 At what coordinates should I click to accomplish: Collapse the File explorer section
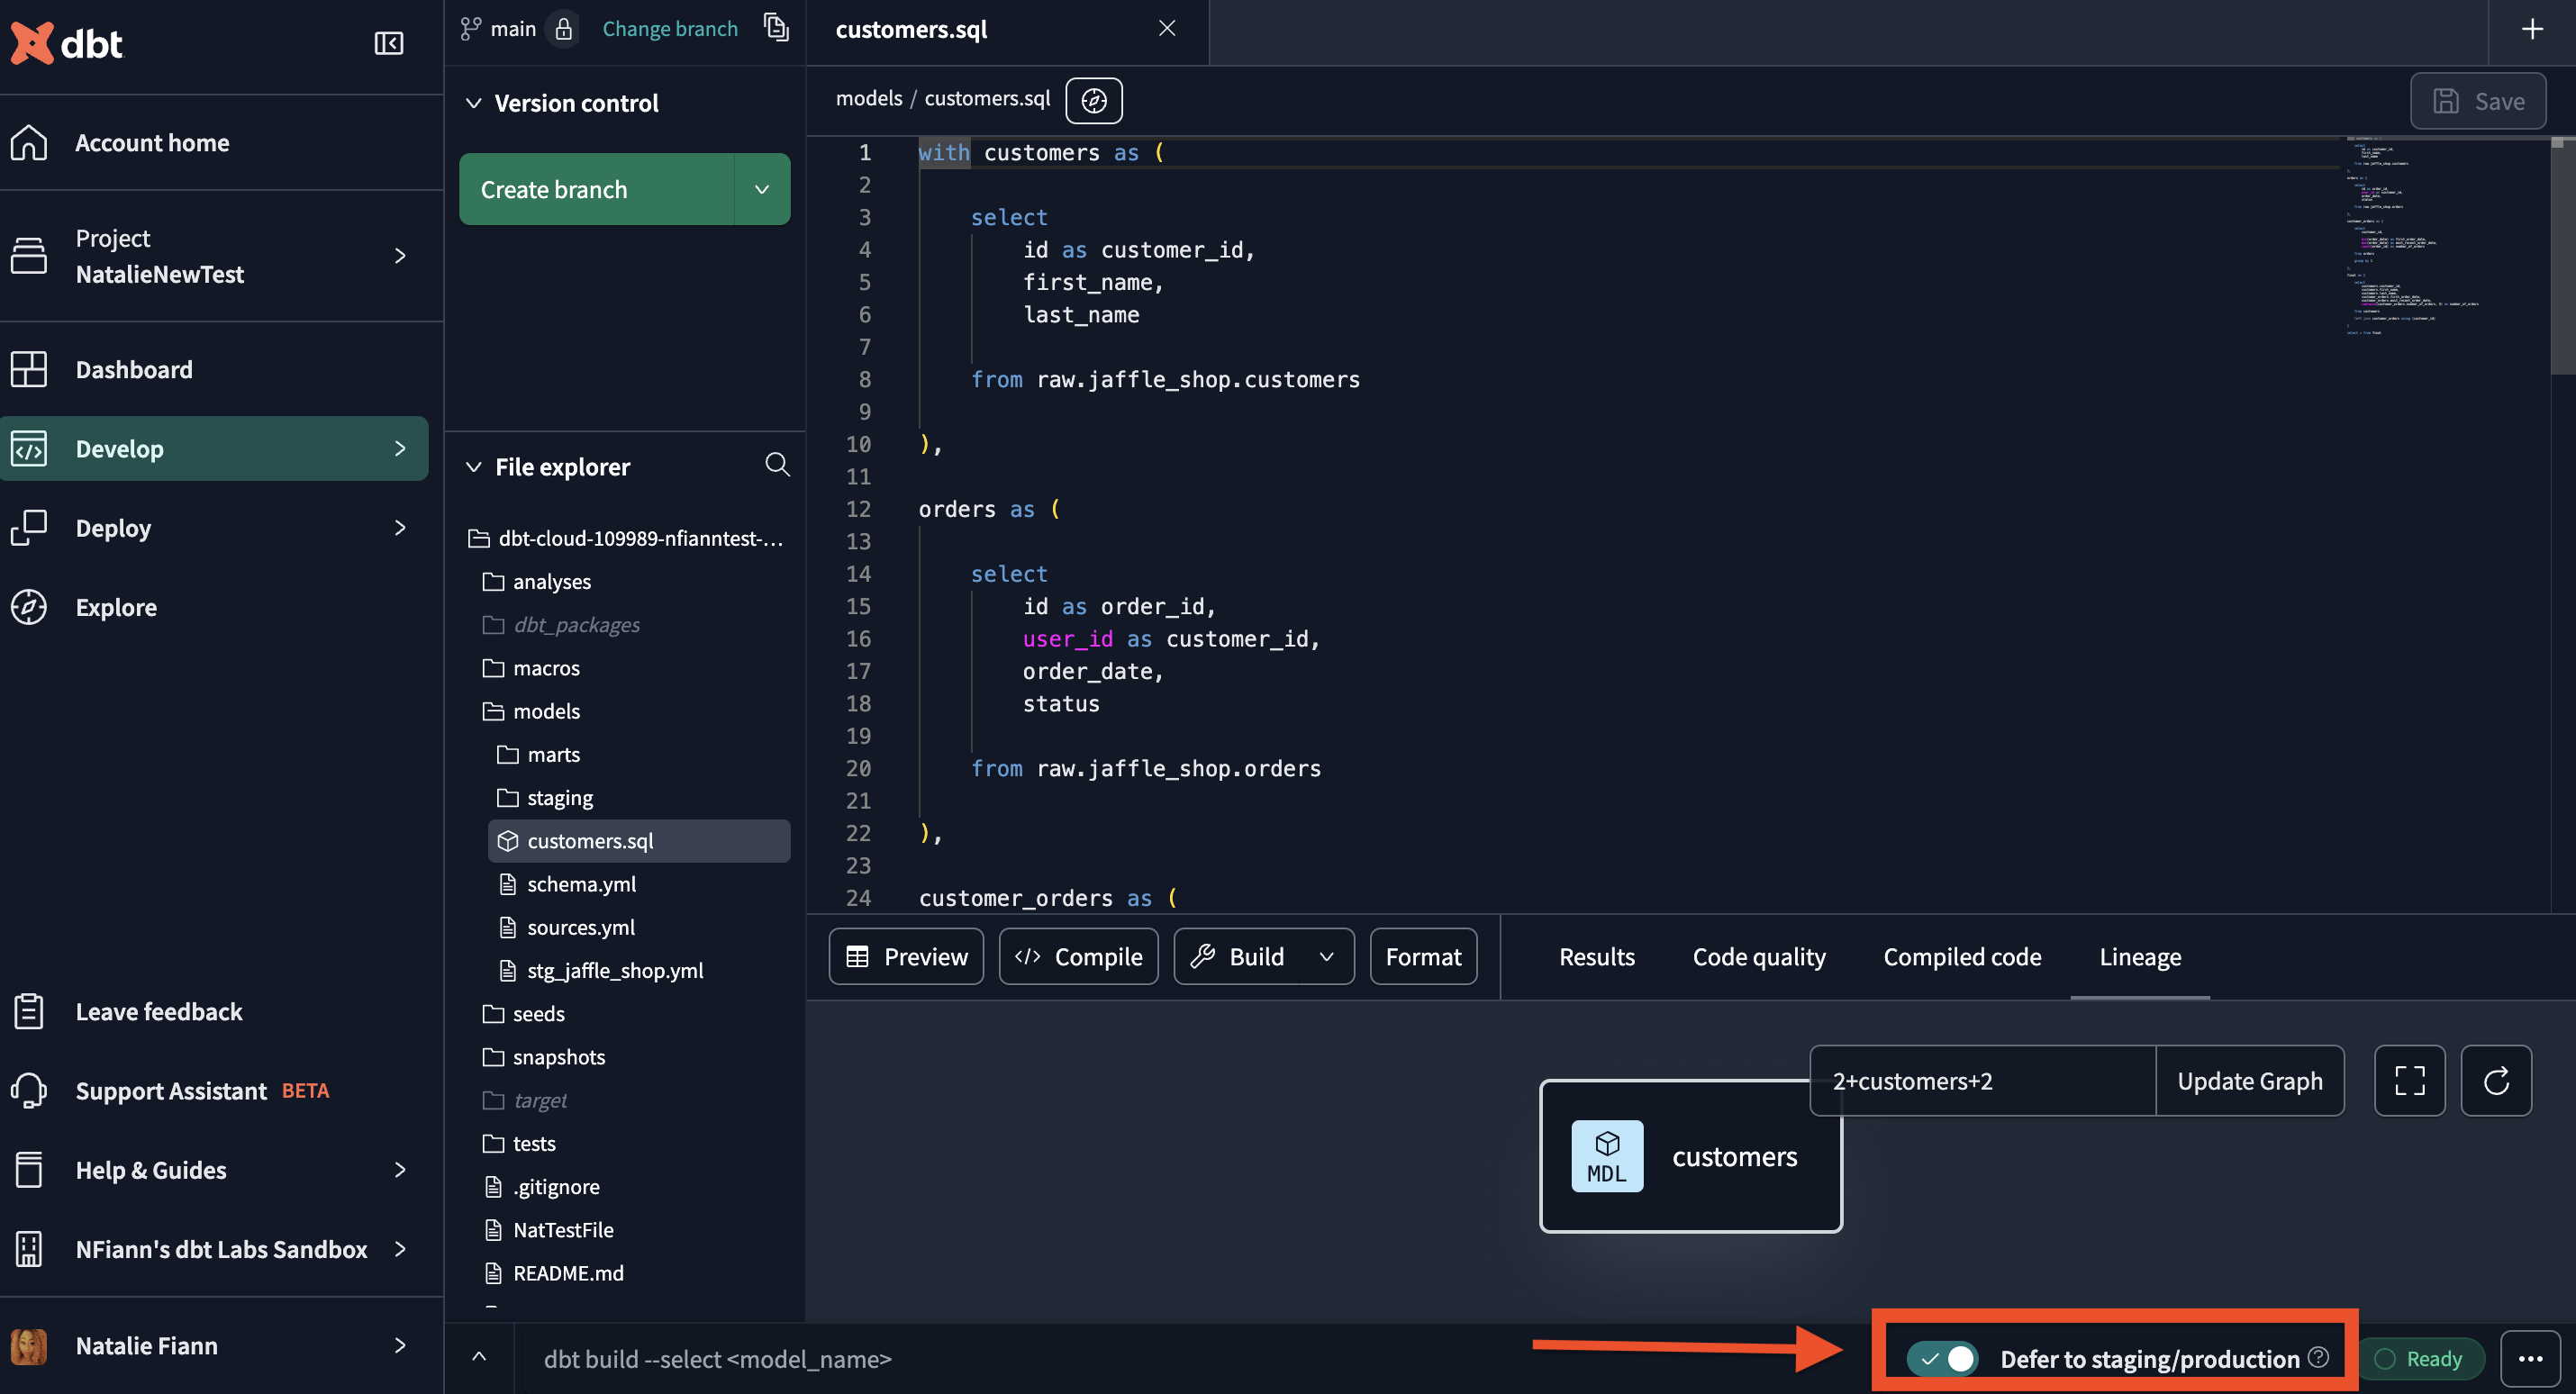pos(474,467)
